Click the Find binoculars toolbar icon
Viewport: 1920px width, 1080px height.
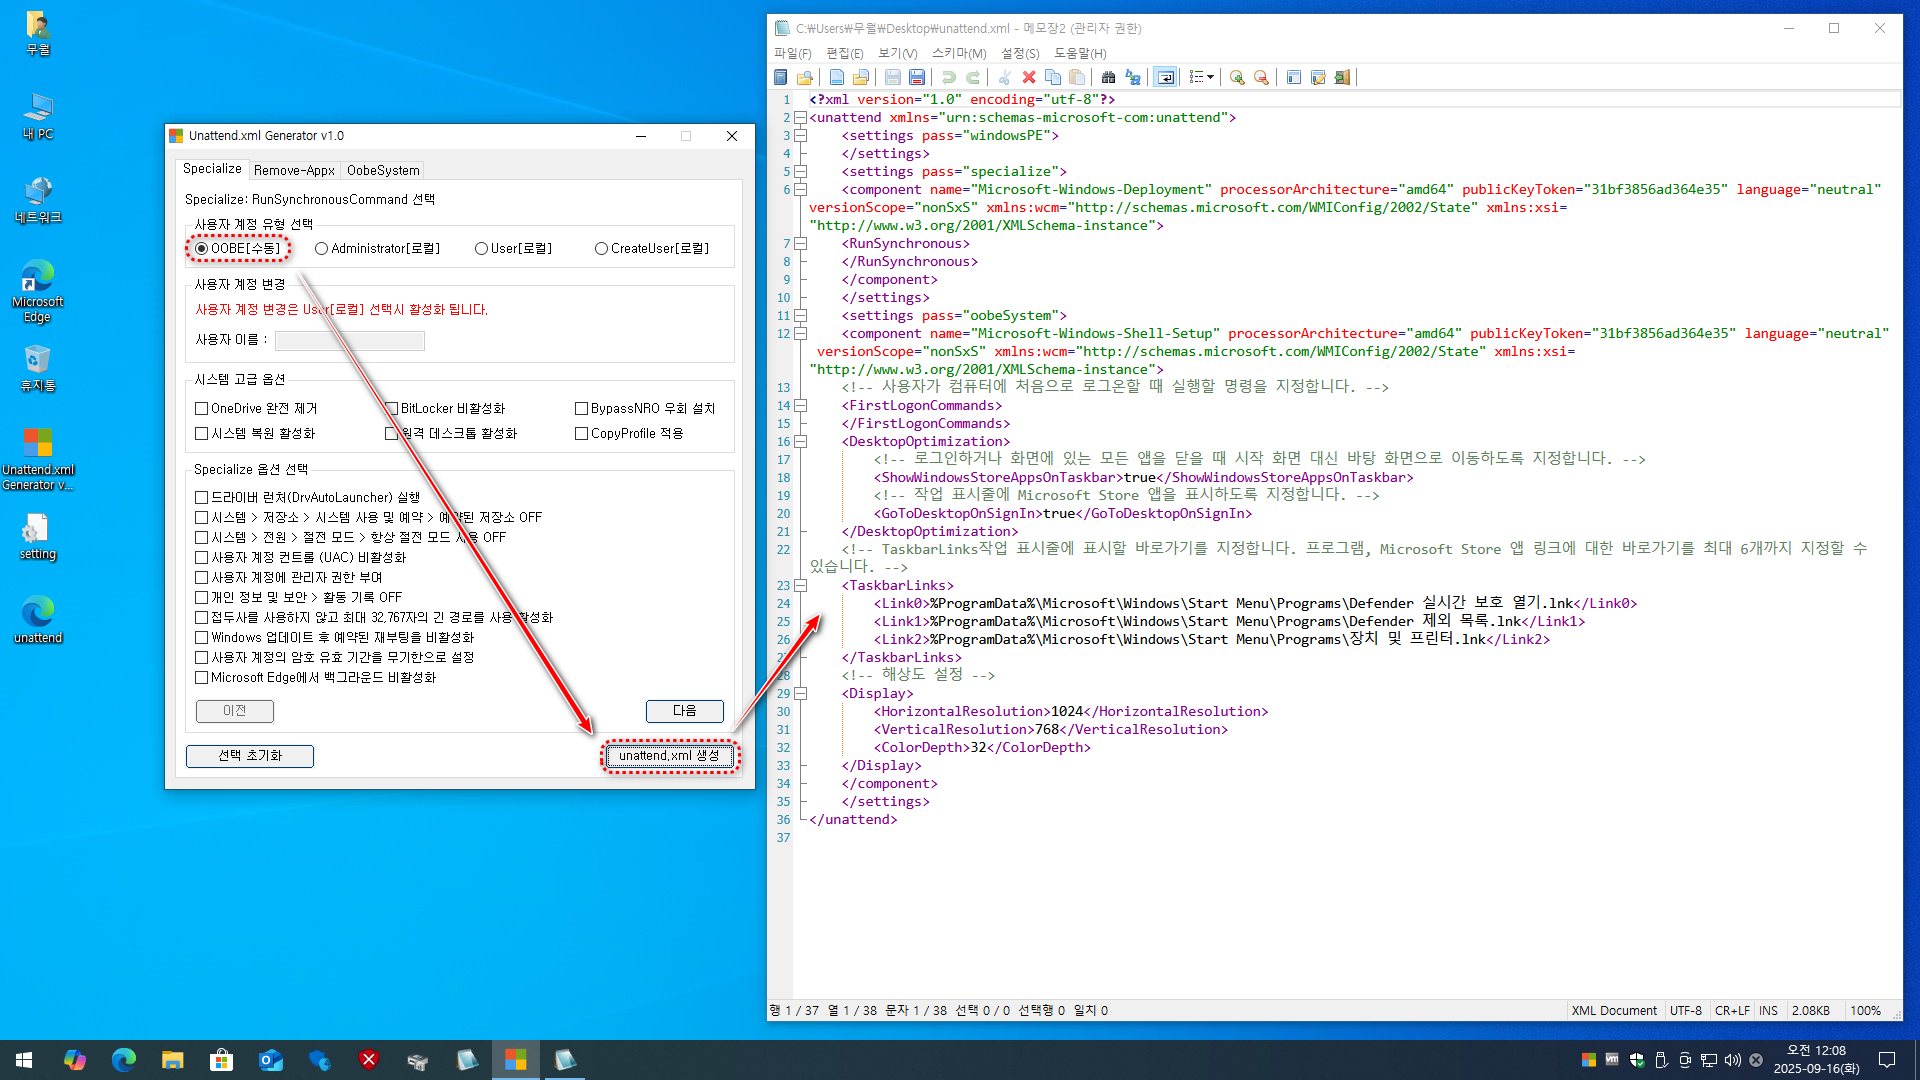(x=1108, y=77)
